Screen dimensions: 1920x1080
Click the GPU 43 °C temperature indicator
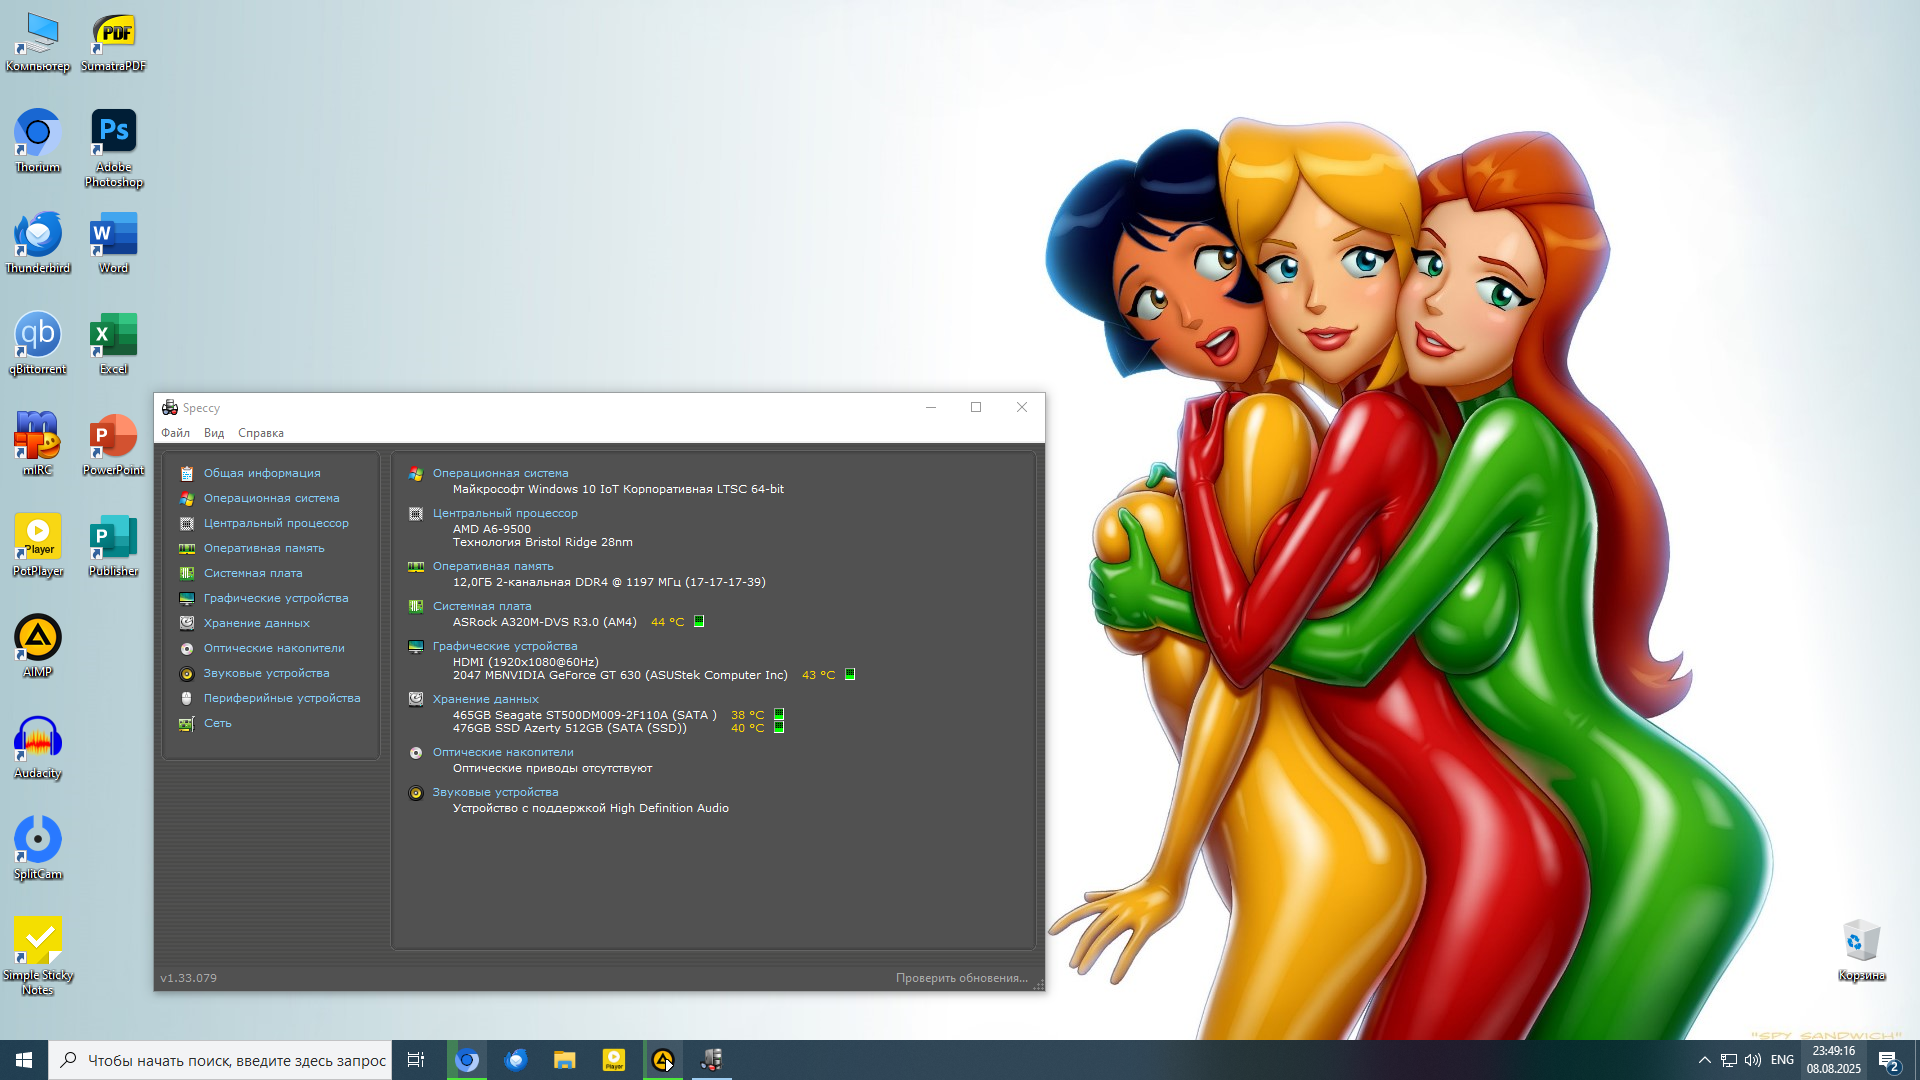(x=850, y=675)
